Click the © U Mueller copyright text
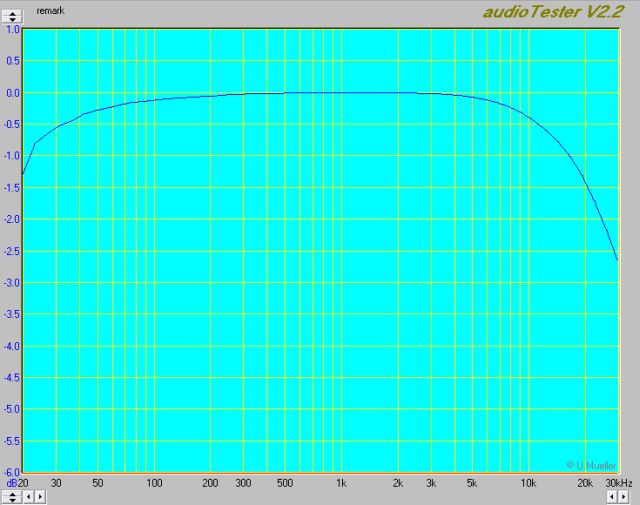640x505 pixels. 591,464
